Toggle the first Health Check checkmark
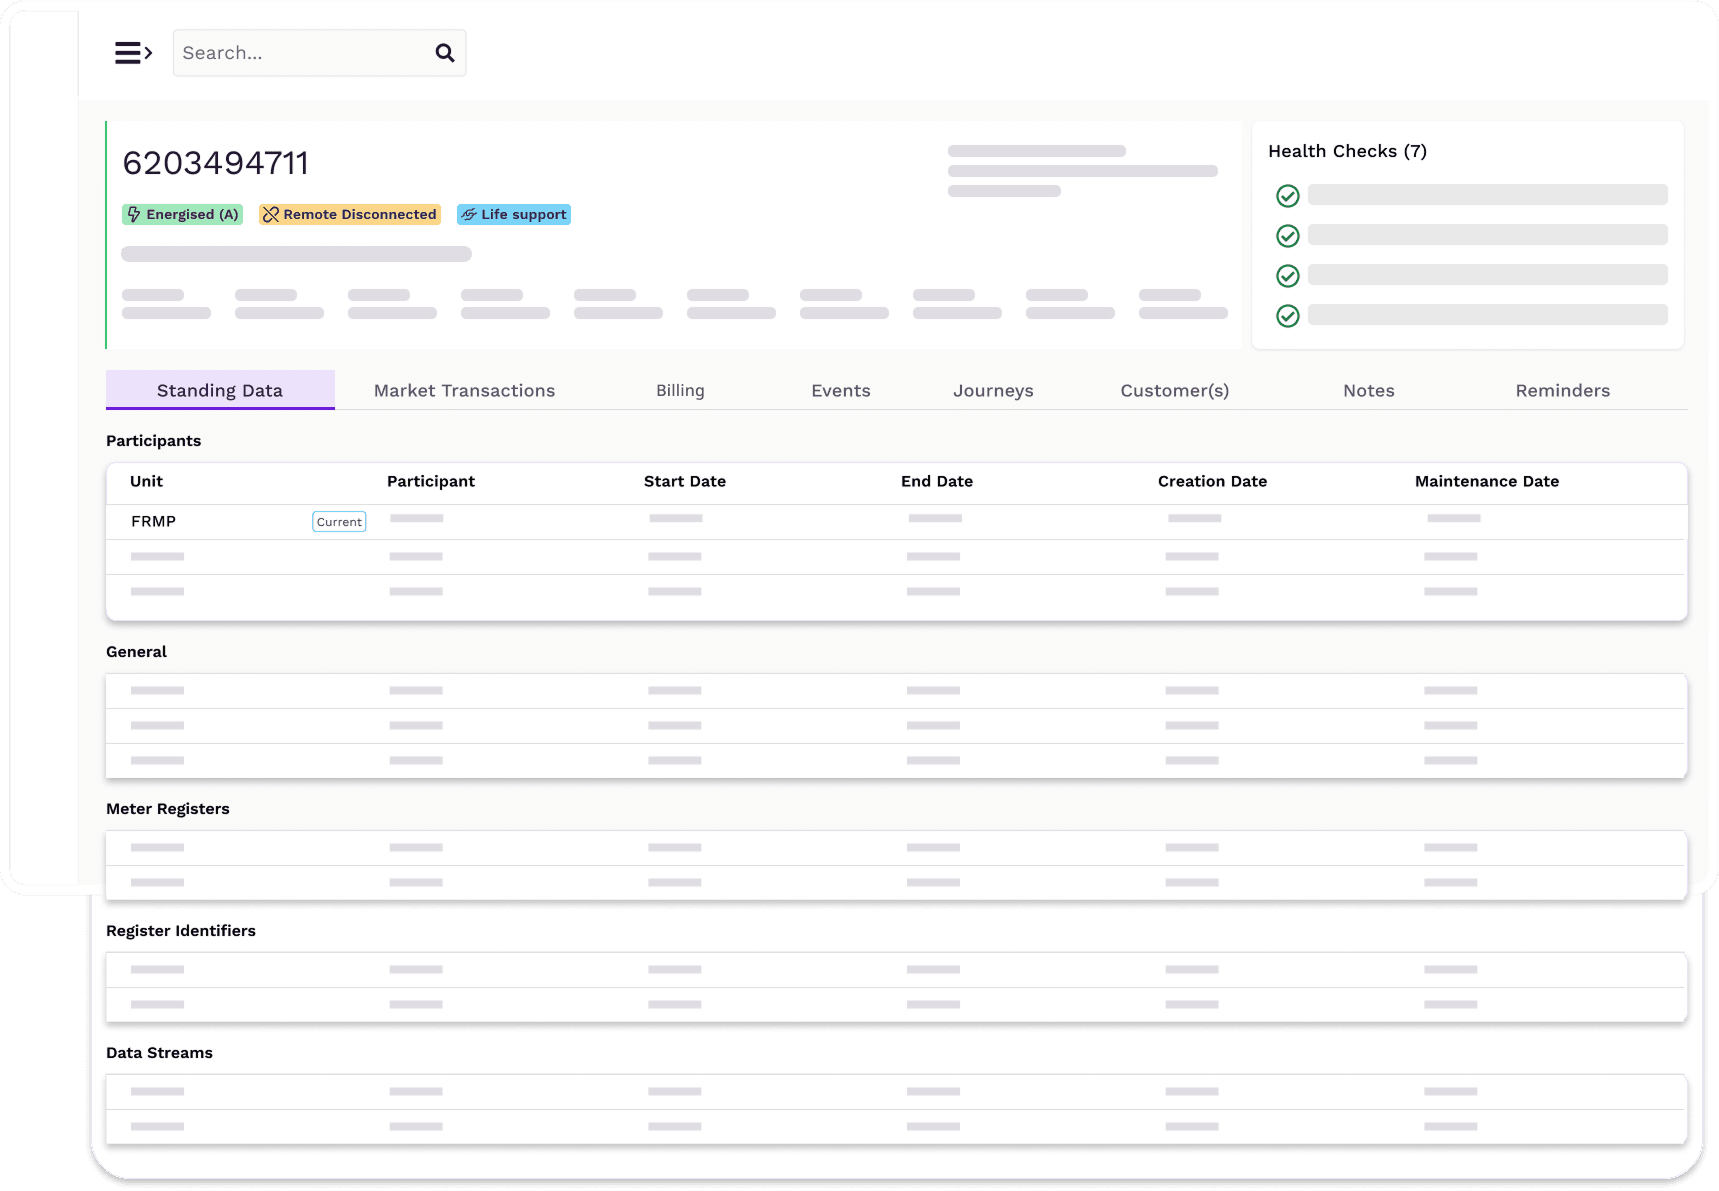Screen dimensions: 1719x1191 click(1287, 196)
